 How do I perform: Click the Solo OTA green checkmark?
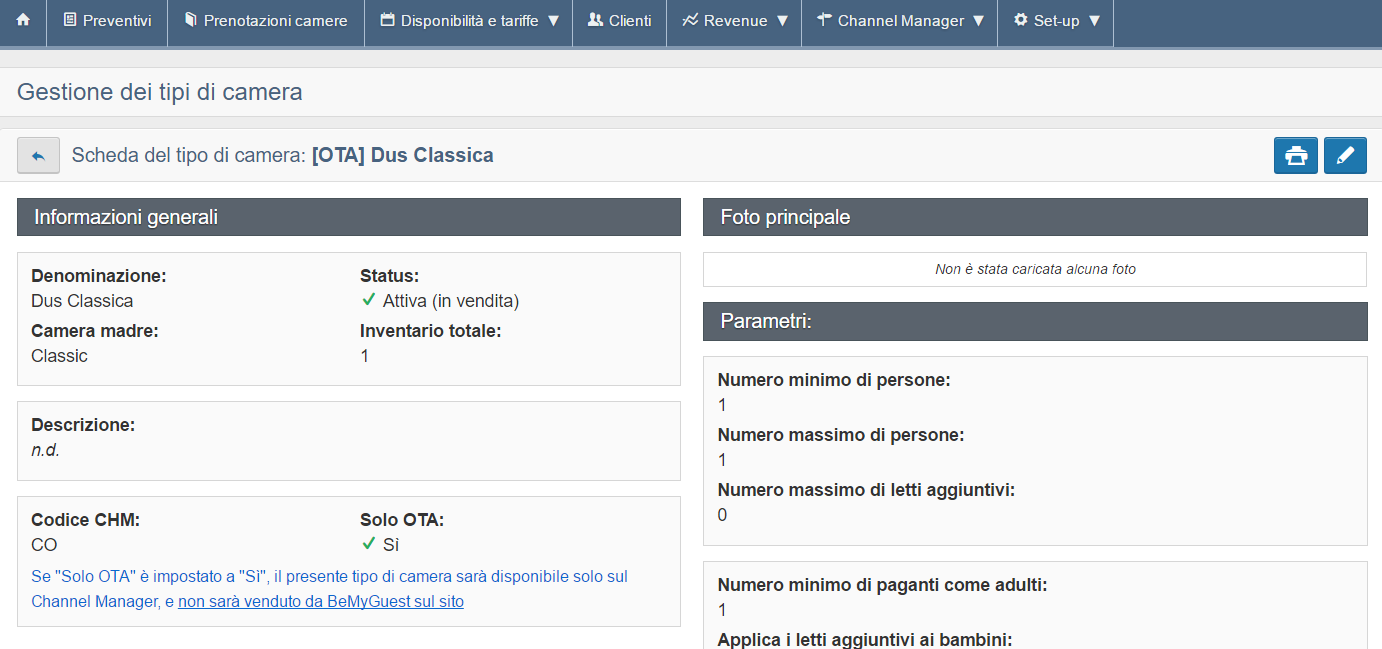coord(369,545)
